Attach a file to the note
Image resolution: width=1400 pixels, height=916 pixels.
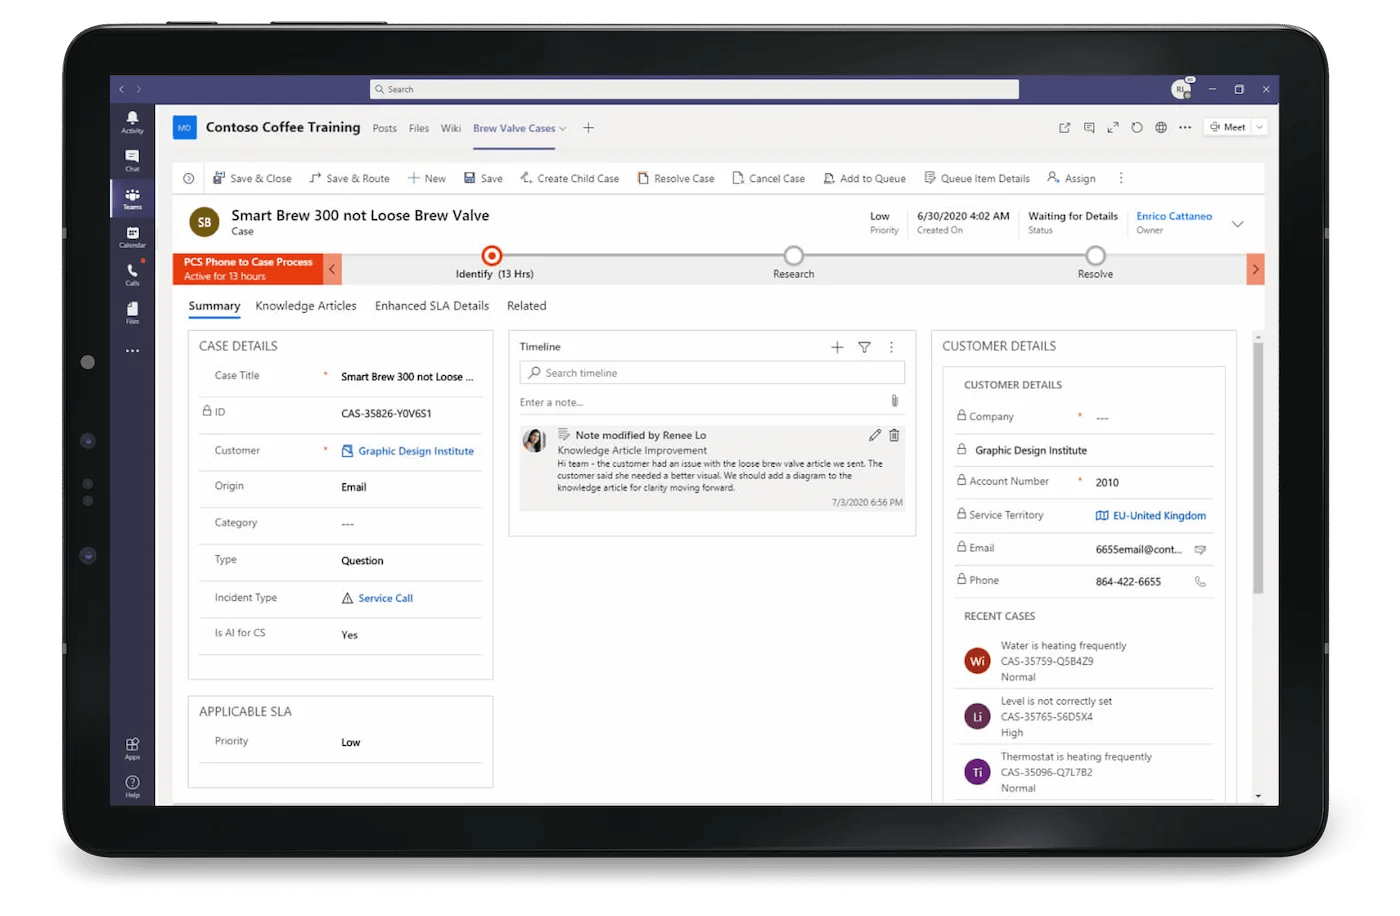(x=894, y=401)
